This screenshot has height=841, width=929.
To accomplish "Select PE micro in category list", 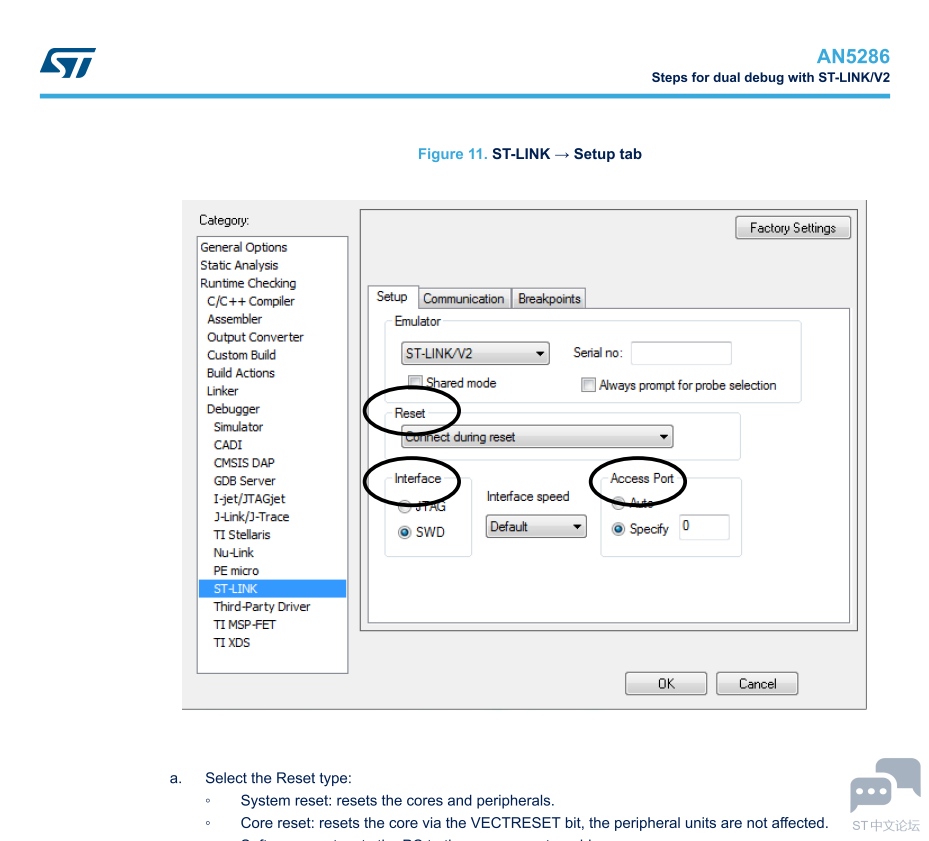I will point(236,571).
